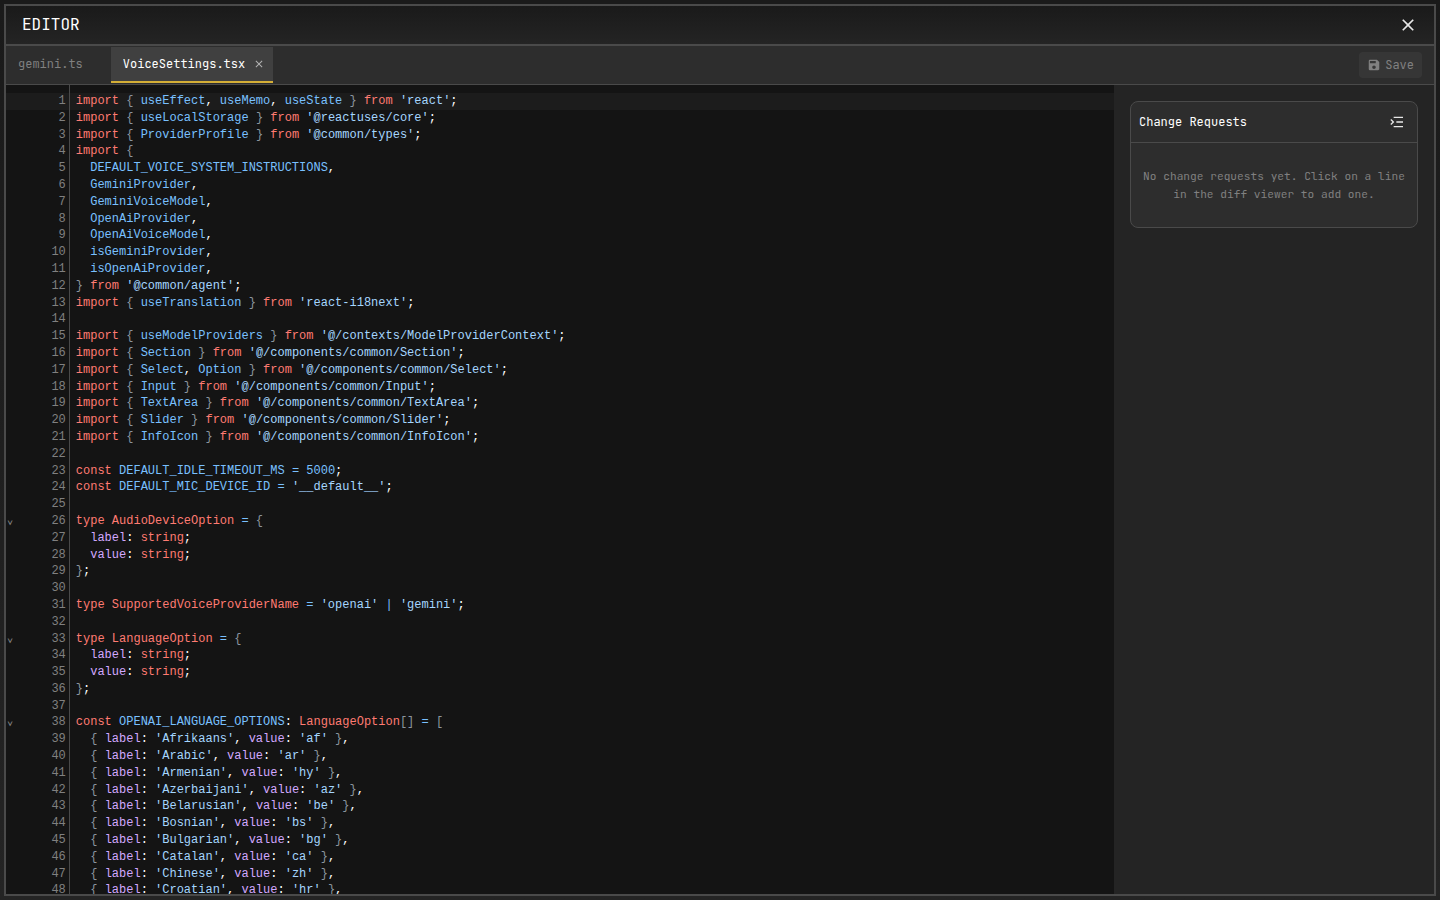
Task: Click the value 5000 on line 23
Action: click(321, 471)
